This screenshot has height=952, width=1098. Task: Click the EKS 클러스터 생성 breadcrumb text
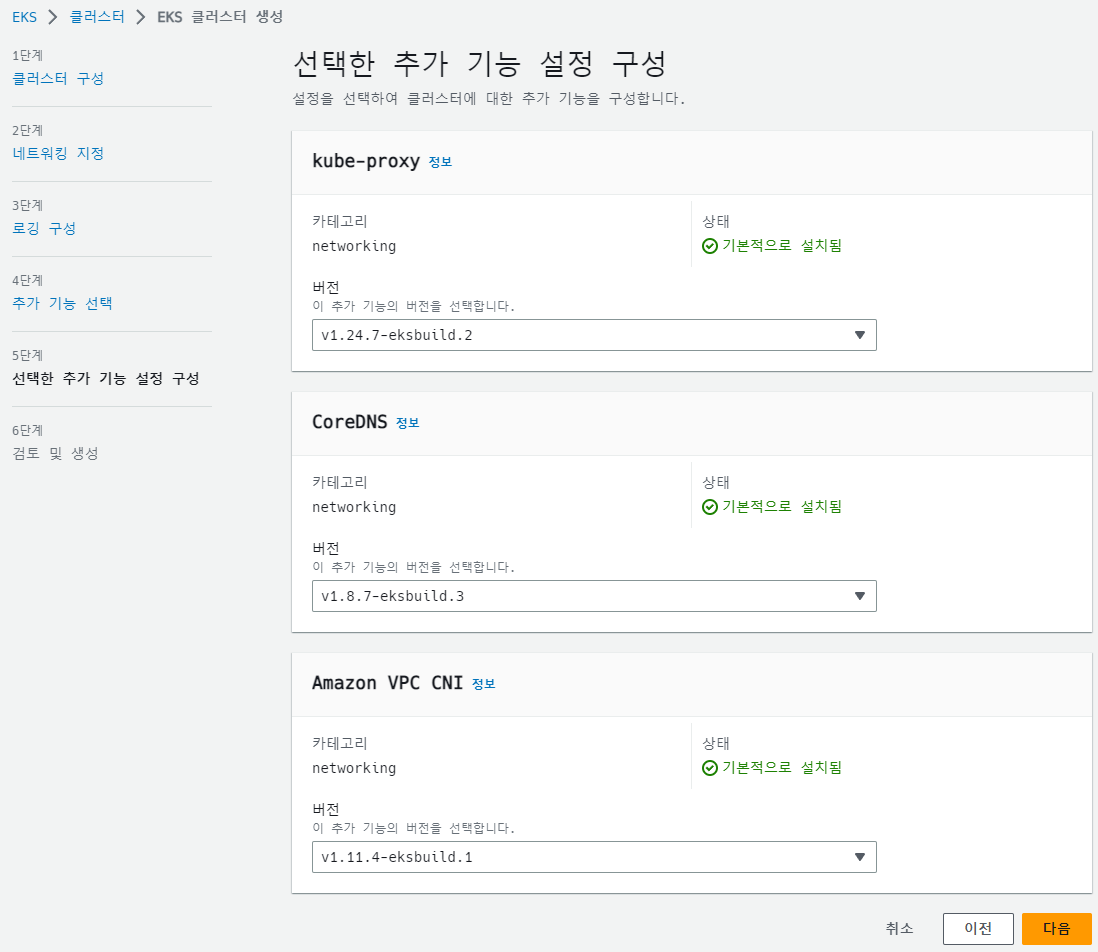click(x=220, y=17)
